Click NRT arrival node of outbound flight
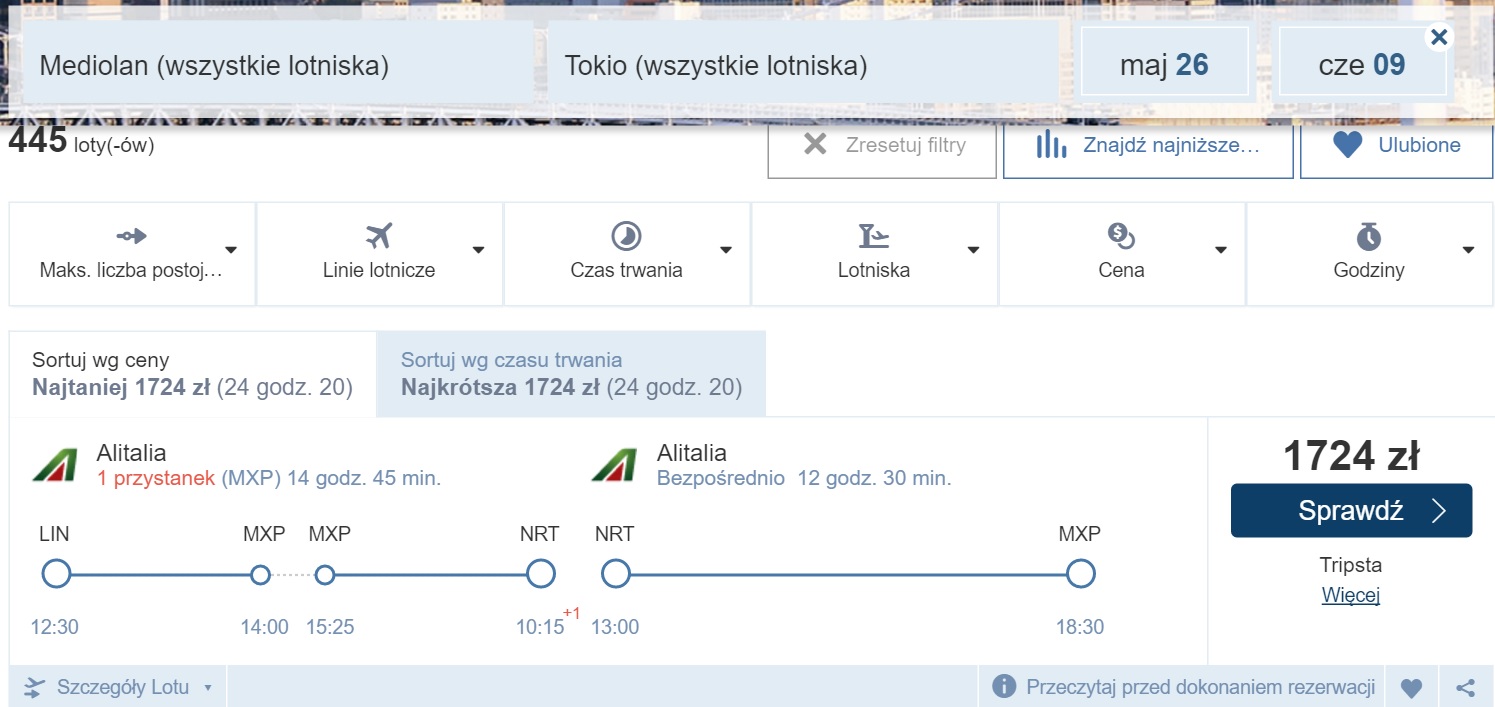The width and height of the screenshot is (1495, 707). pyautogui.click(x=540, y=574)
